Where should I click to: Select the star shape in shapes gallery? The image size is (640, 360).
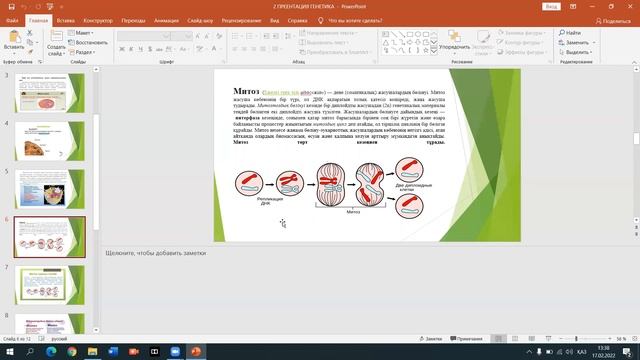tap(426, 51)
